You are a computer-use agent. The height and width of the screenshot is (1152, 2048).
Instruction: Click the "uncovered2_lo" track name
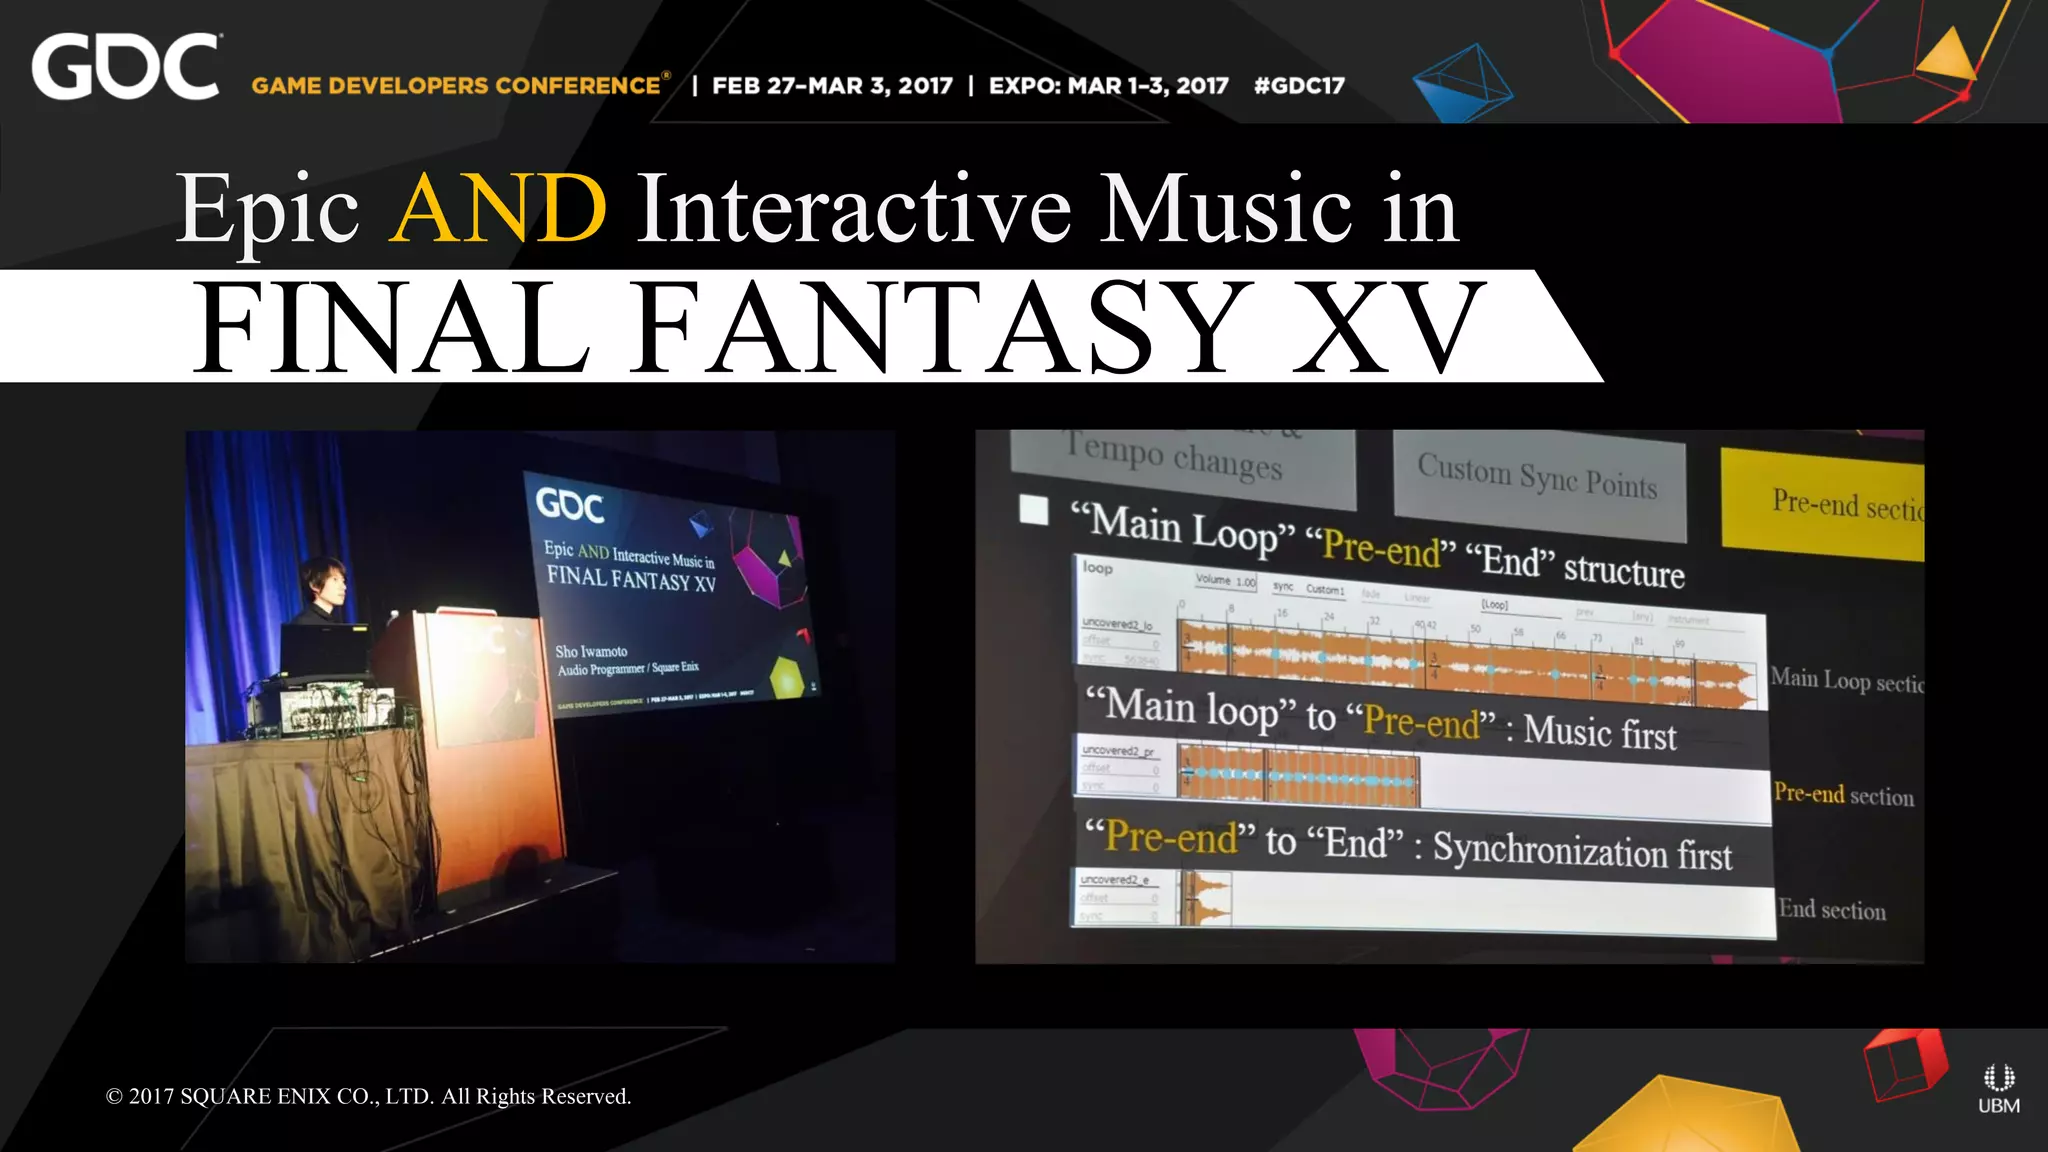pyautogui.click(x=1117, y=624)
